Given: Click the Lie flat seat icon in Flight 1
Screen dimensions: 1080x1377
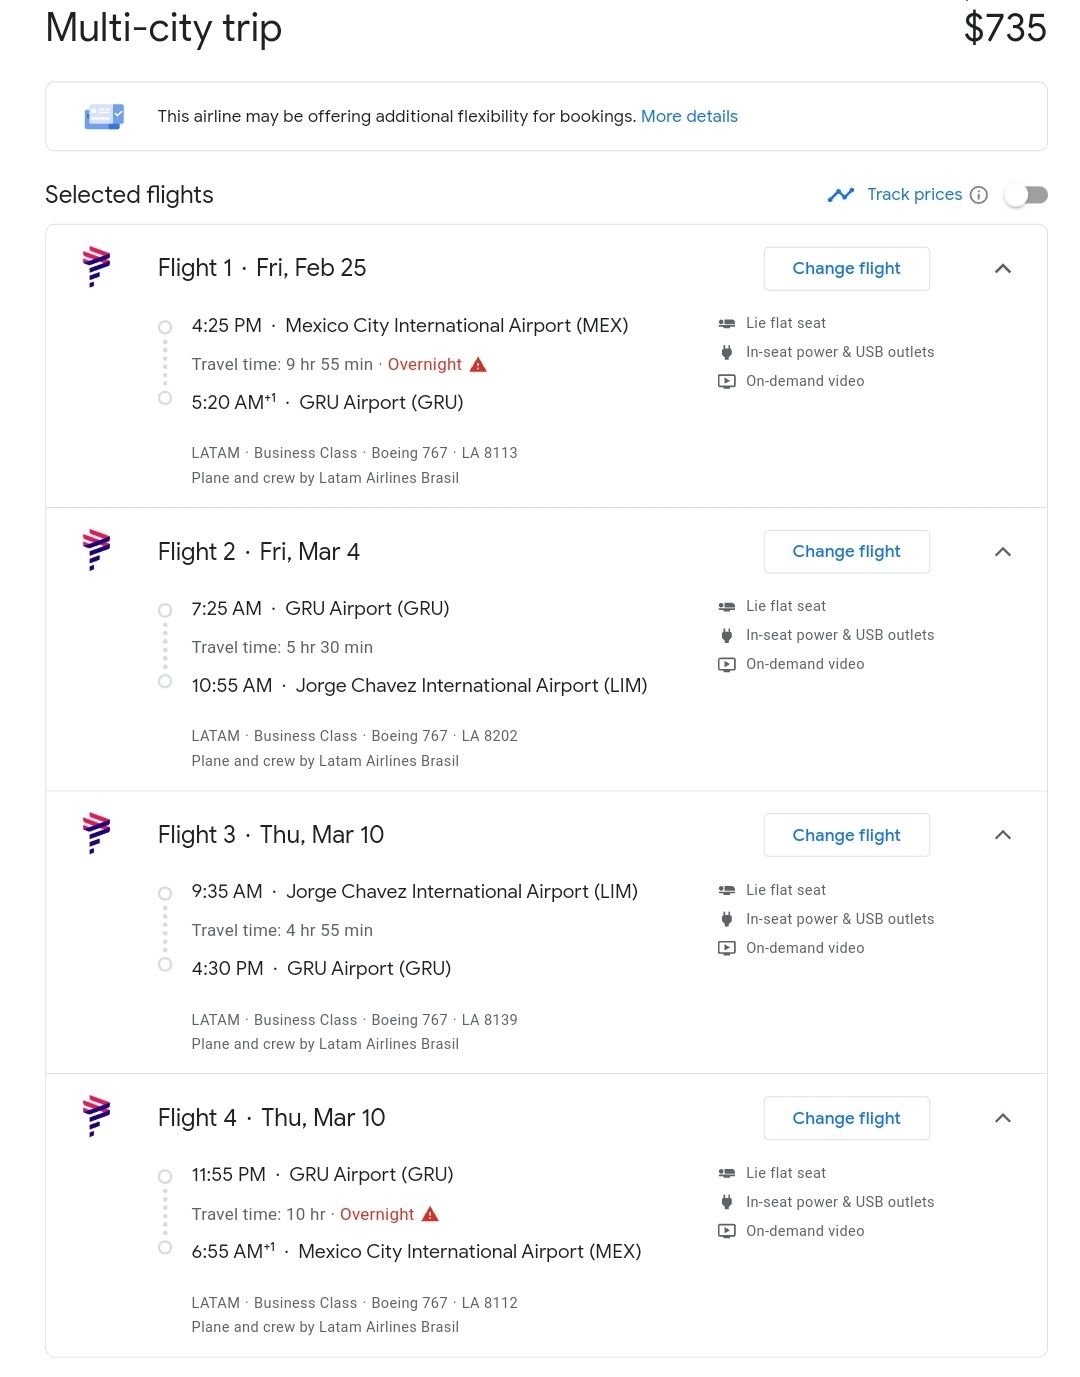Looking at the screenshot, I should (x=727, y=323).
